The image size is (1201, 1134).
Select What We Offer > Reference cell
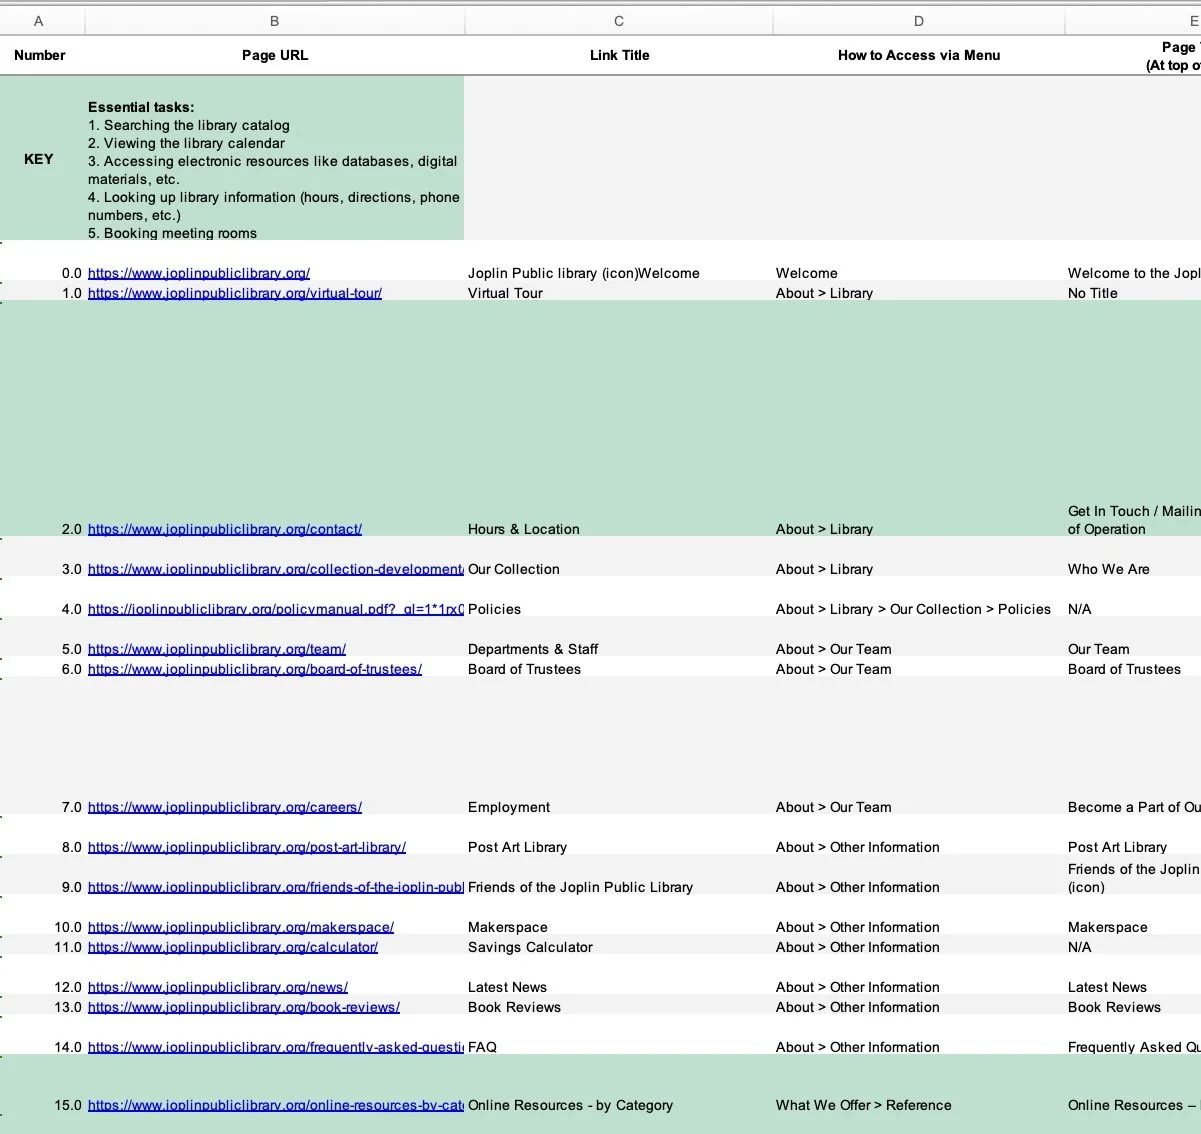918,1084
